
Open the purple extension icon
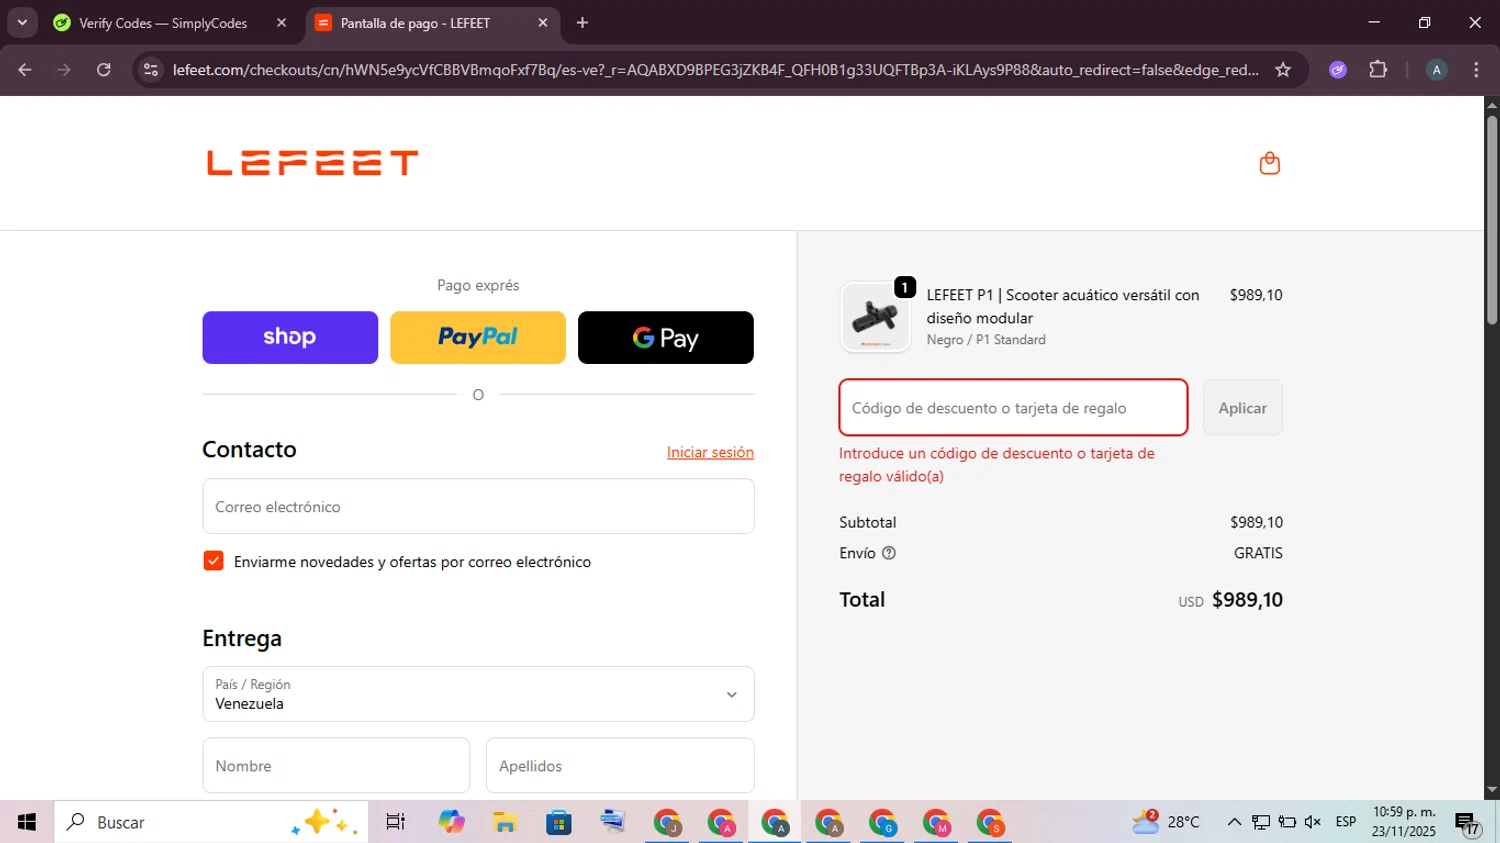pos(1338,70)
